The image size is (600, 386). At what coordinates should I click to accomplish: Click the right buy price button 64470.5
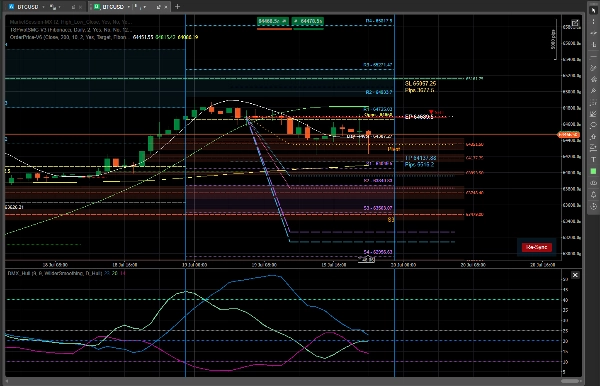[308, 21]
